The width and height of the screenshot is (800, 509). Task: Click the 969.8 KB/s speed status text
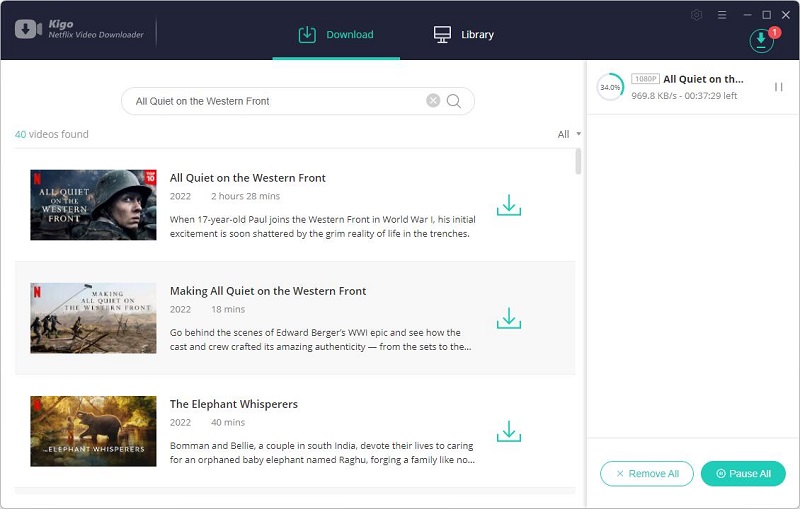tap(684, 96)
